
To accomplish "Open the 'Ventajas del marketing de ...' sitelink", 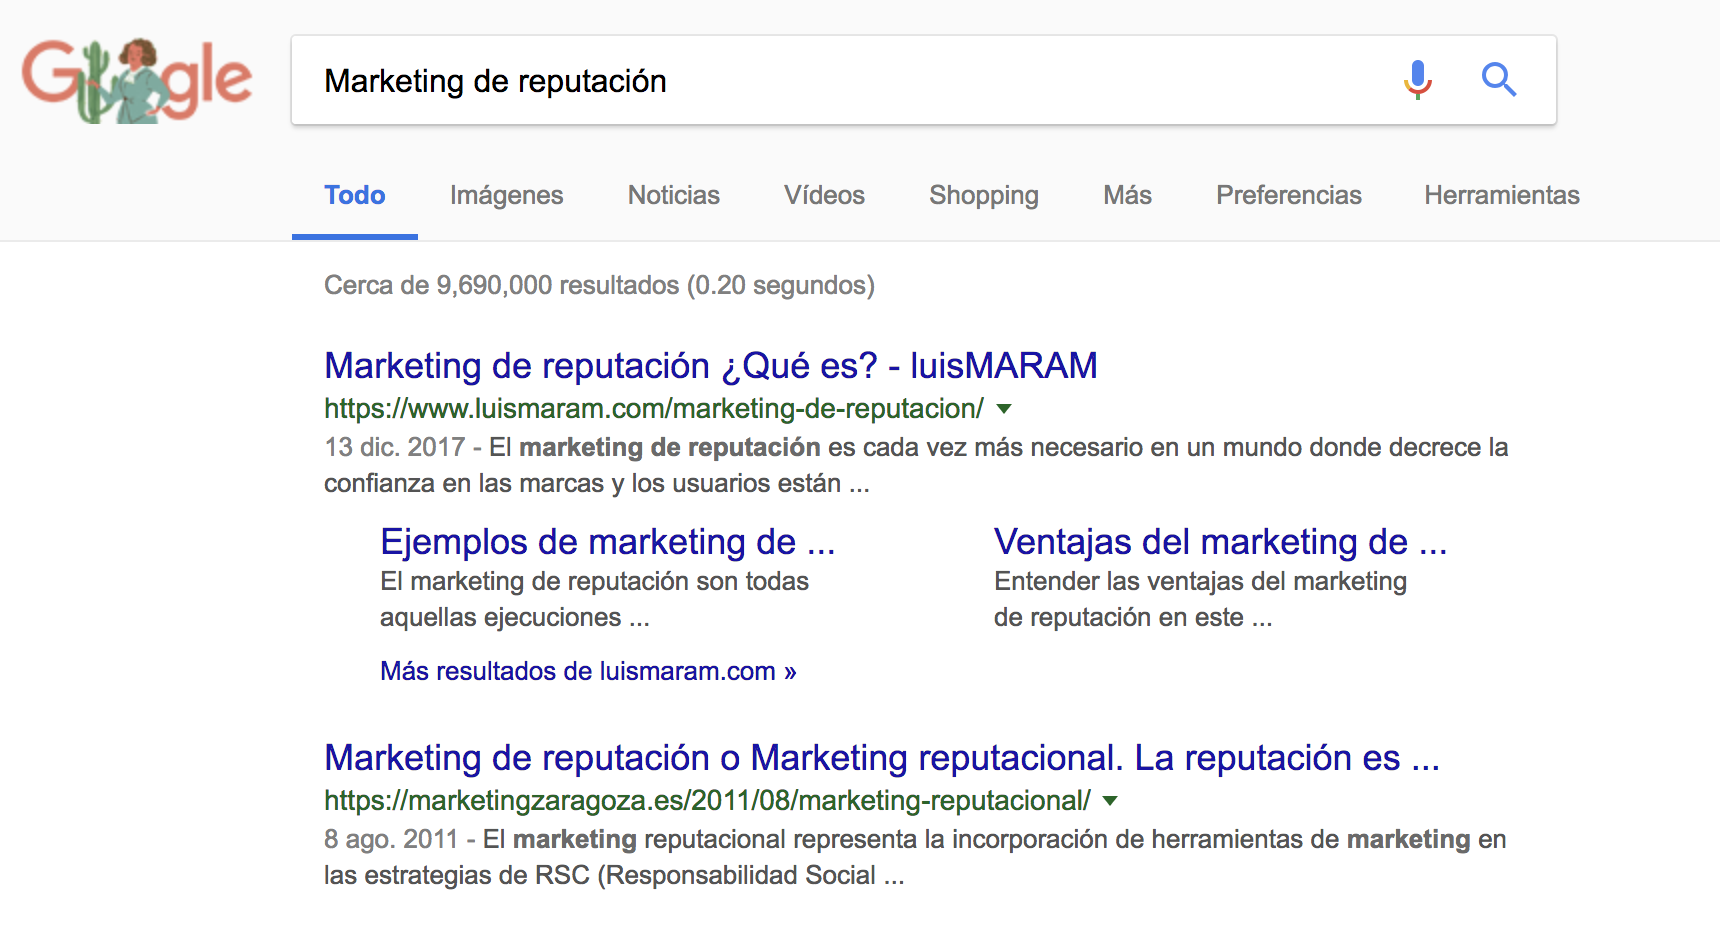I will pyautogui.click(x=1220, y=542).
